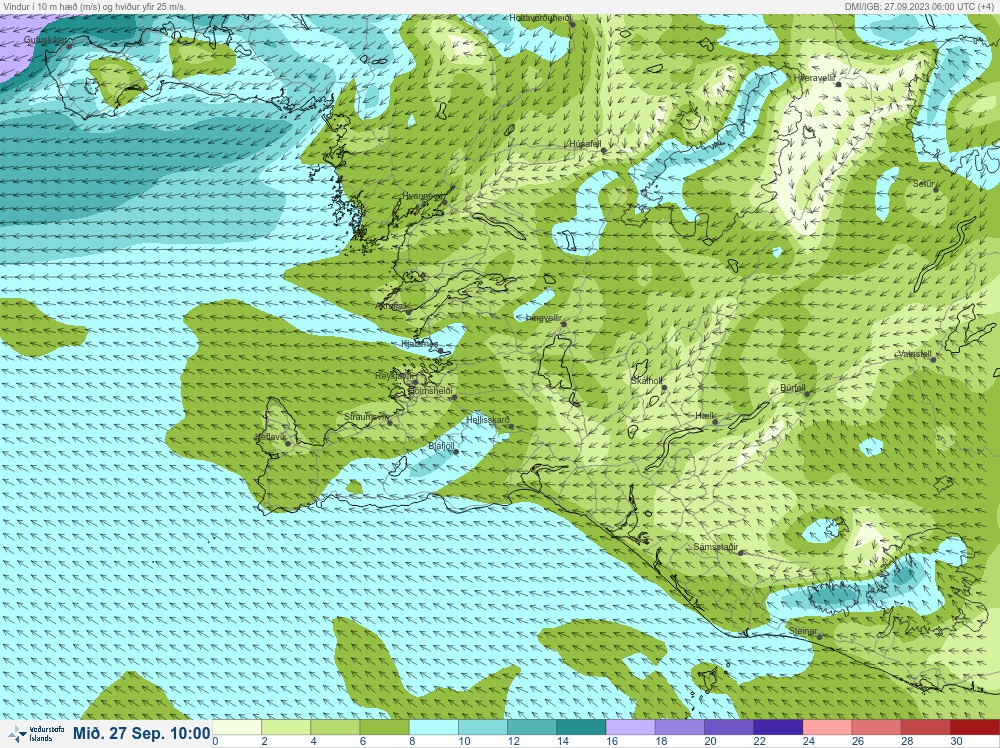This screenshot has height=748, width=1000.
Task: Click the 14–16 m/s dark teal legend swatch
Action: [x=580, y=728]
